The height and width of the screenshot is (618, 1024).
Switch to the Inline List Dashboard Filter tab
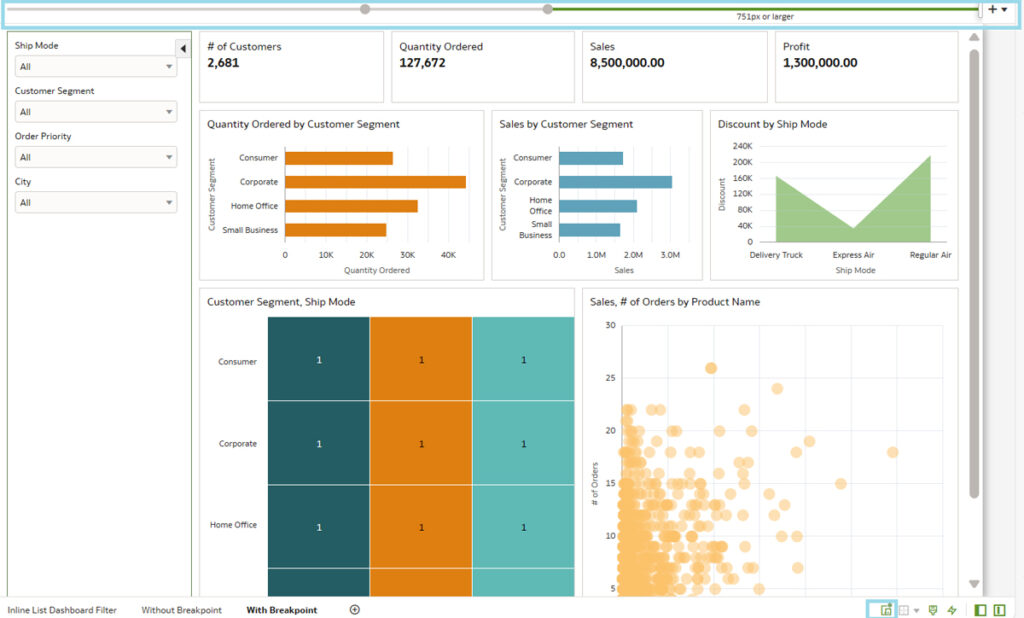[62, 610]
